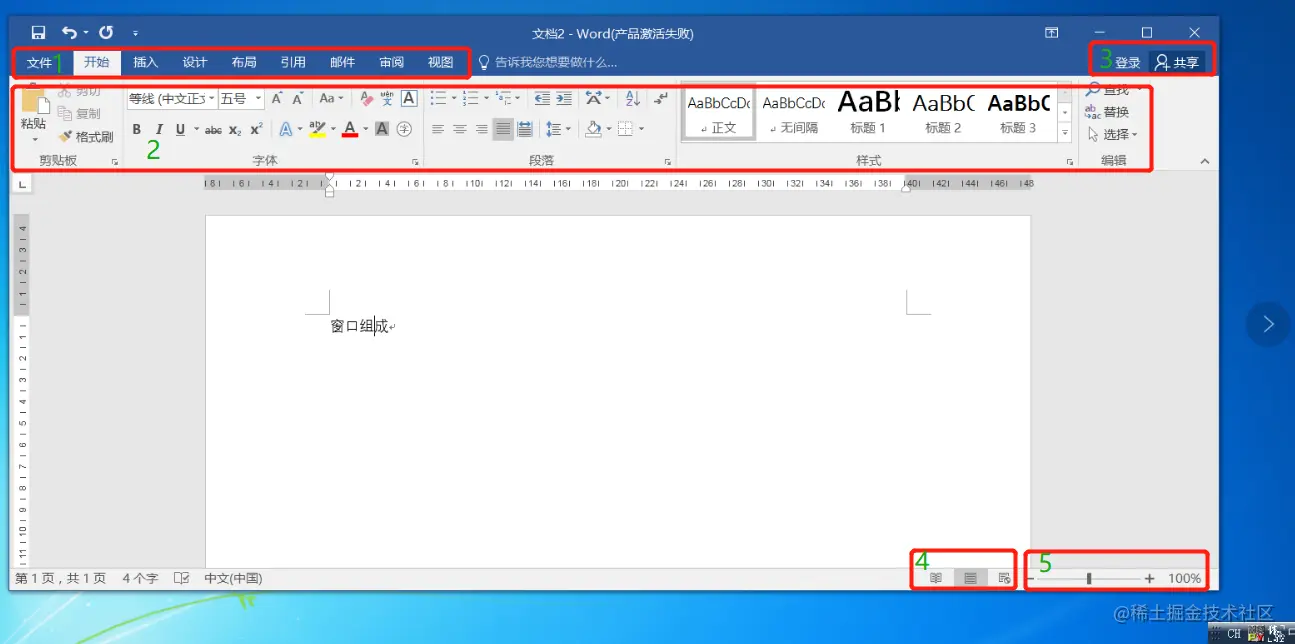Switch to the 邮件 ribbon tab
This screenshot has width=1295, height=644.
(342, 63)
